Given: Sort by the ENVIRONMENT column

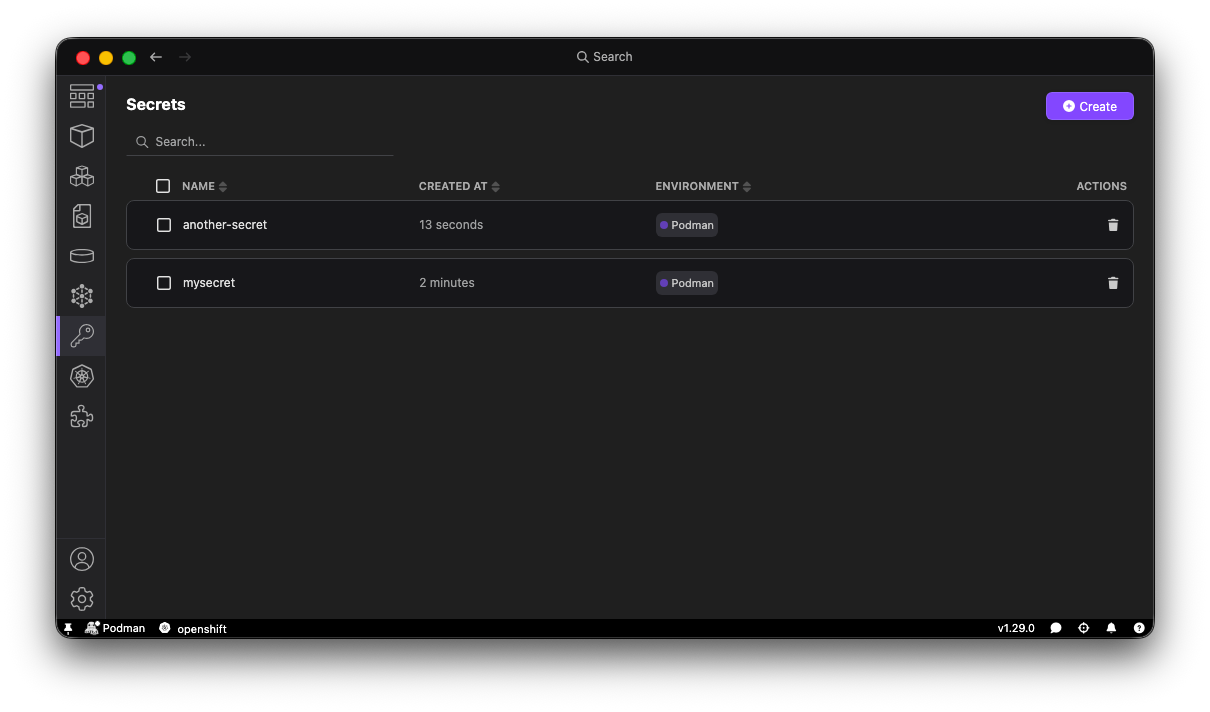Looking at the screenshot, I should (x=703, y=186).
